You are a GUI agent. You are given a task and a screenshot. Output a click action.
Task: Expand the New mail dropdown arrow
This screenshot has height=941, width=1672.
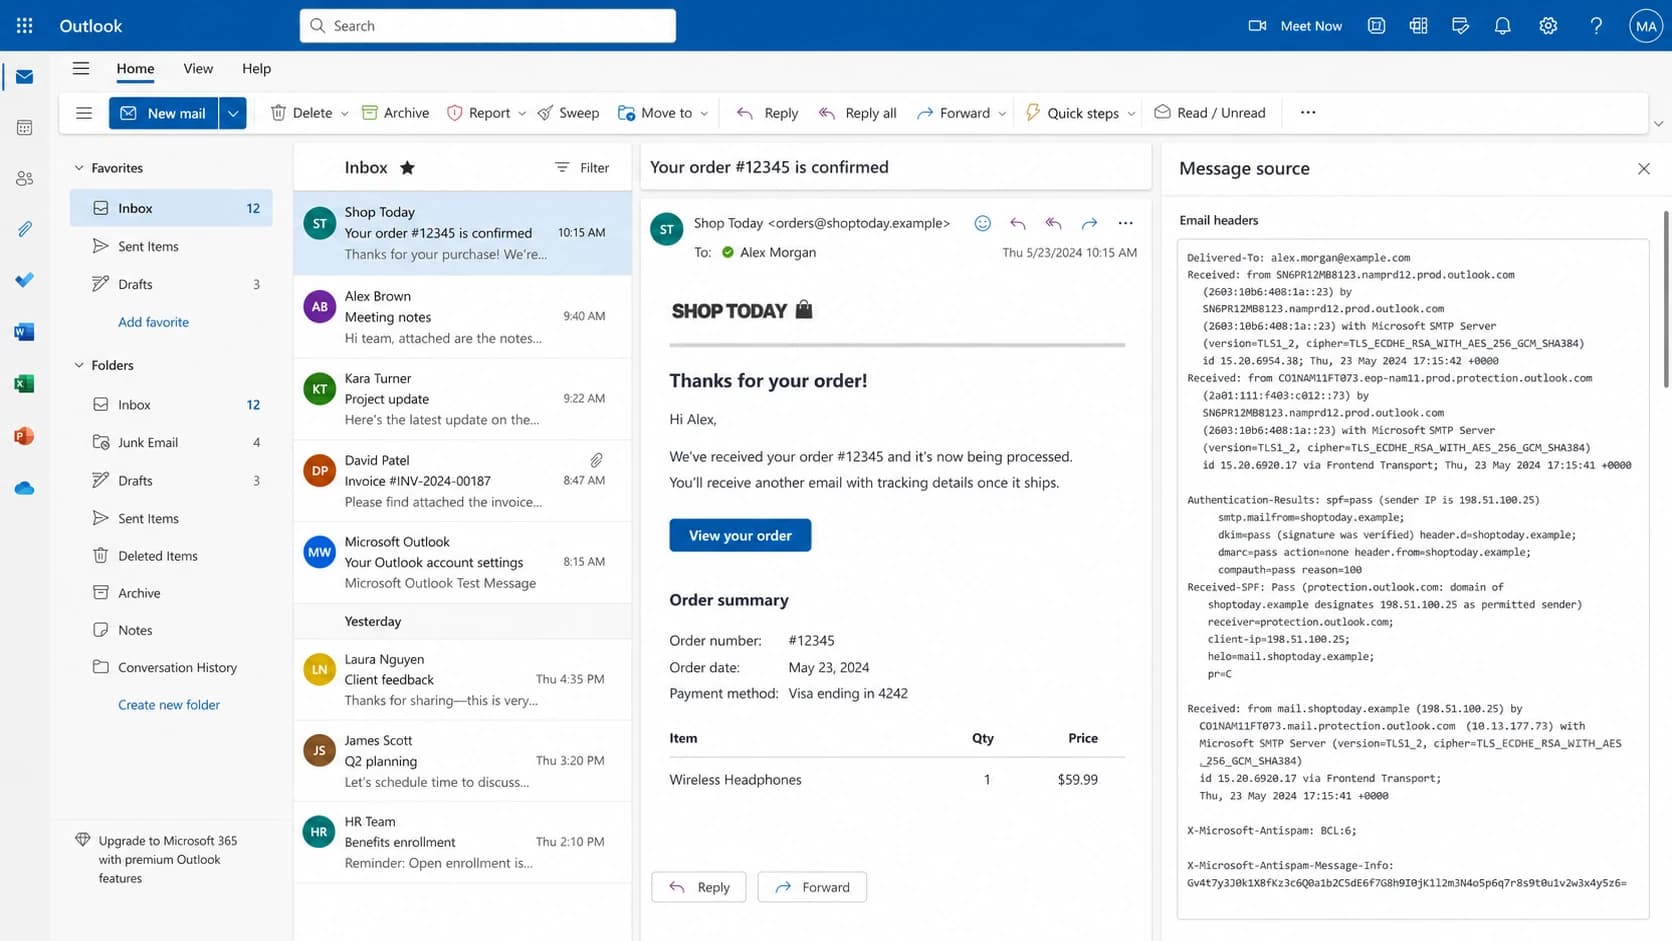click(x=233, y=113)
